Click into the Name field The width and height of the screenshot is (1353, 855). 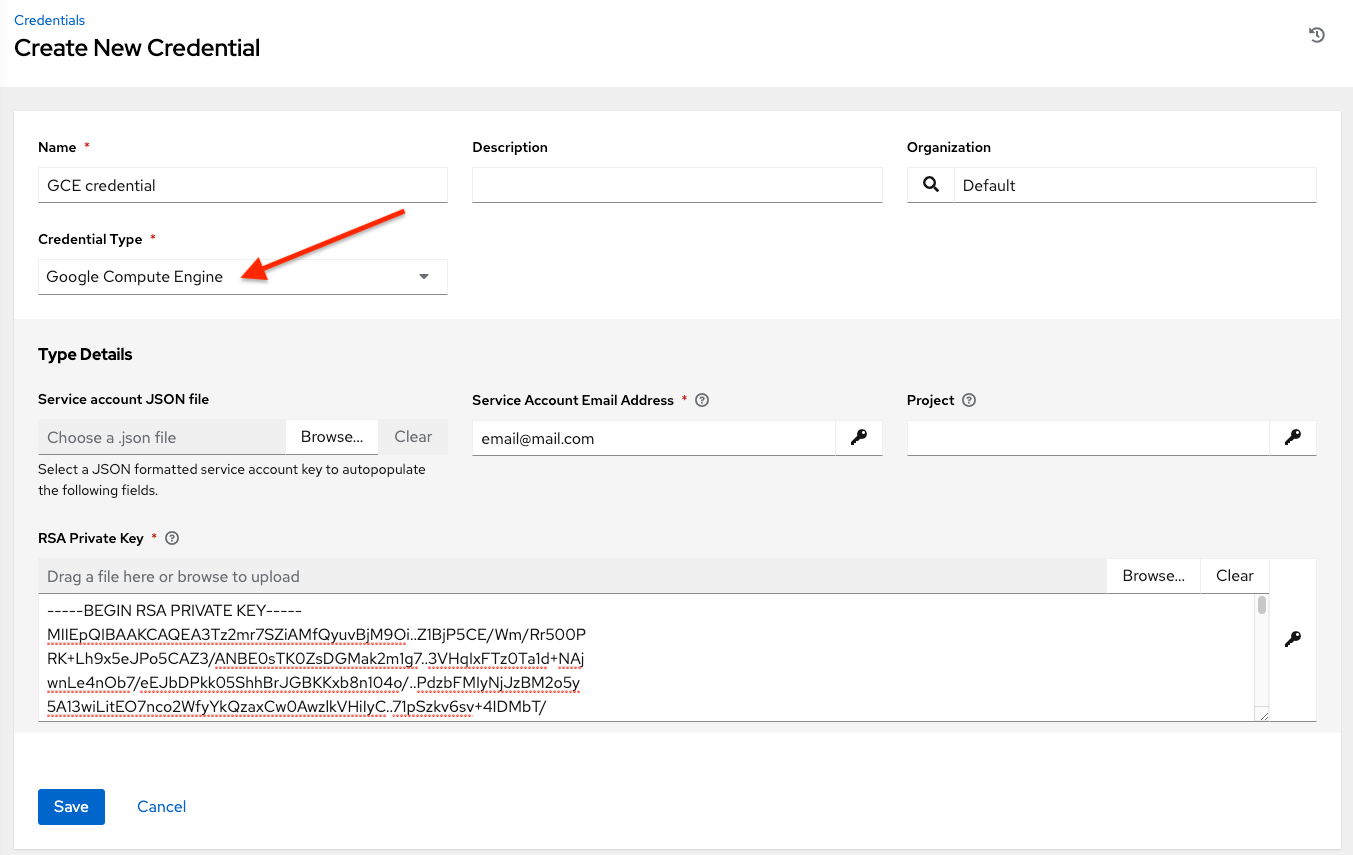242,185
